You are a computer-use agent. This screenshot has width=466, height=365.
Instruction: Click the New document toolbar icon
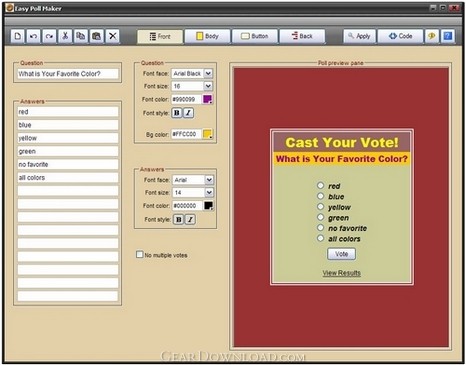point(17,36)
